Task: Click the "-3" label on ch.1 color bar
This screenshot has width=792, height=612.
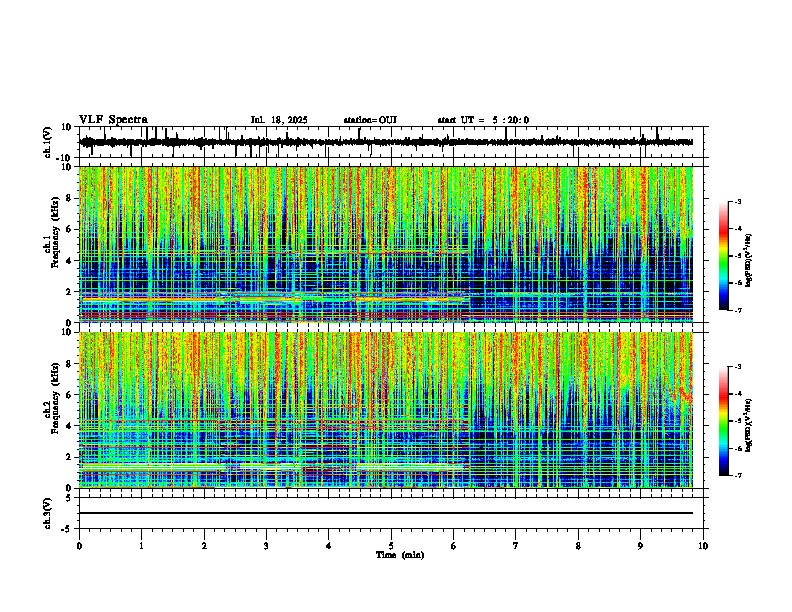Action: pos(737,201)
